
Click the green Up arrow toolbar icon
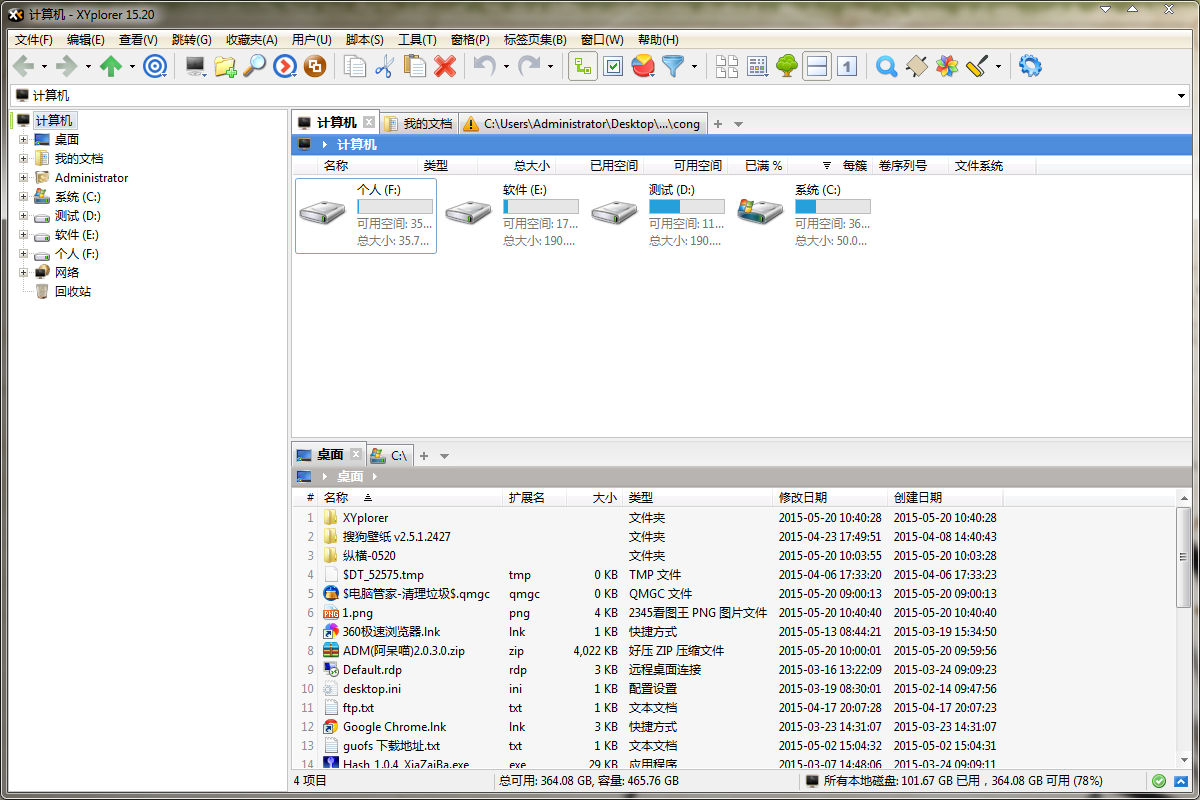110,67
